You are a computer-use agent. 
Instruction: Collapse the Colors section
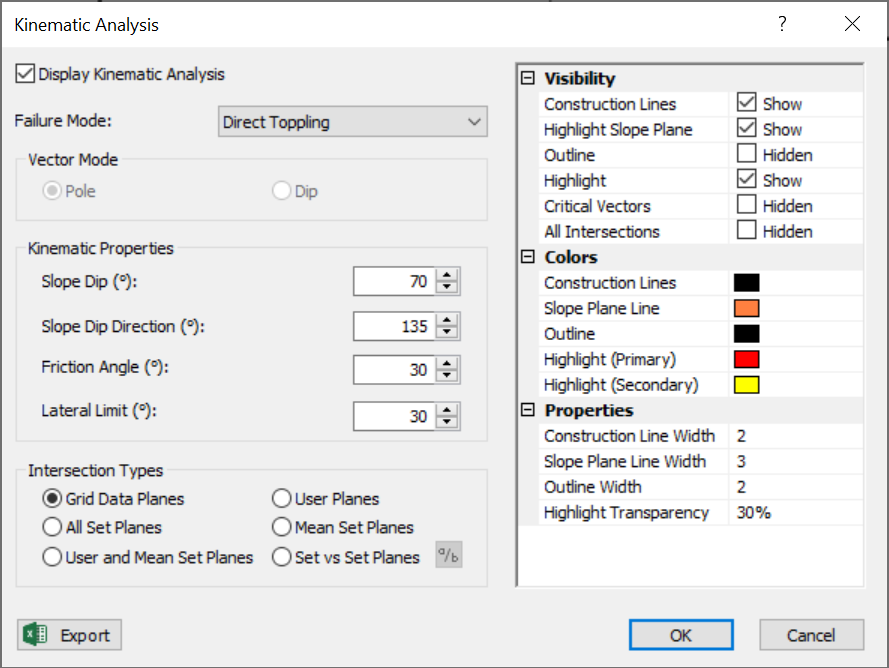tap(527, 257)
